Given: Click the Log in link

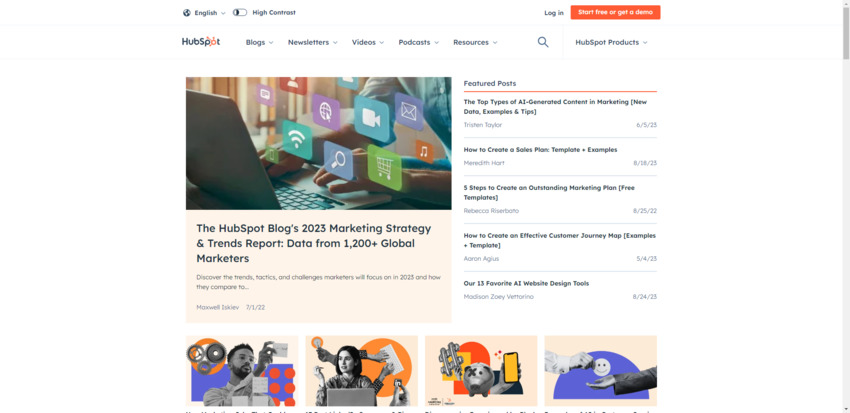Looking at the screenshot, I should (553, 12).
